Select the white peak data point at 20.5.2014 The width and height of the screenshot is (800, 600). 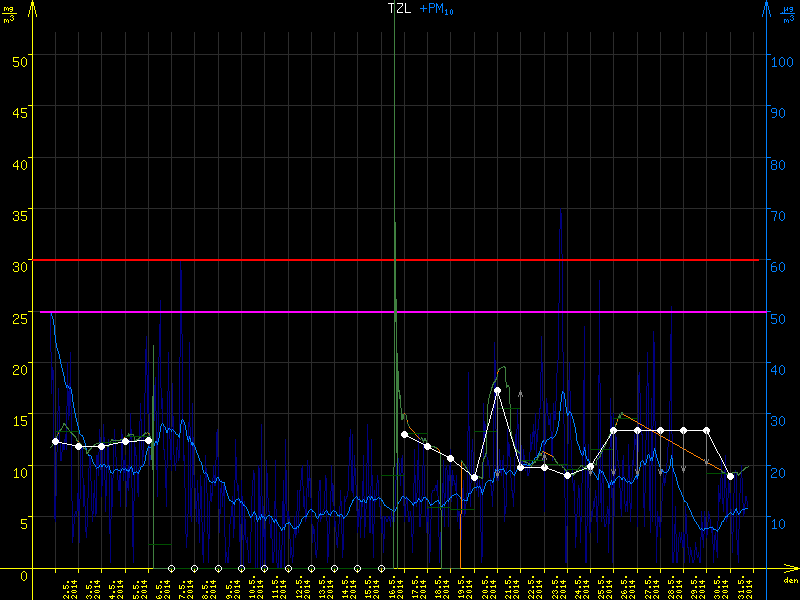click(x=497, y=391)
